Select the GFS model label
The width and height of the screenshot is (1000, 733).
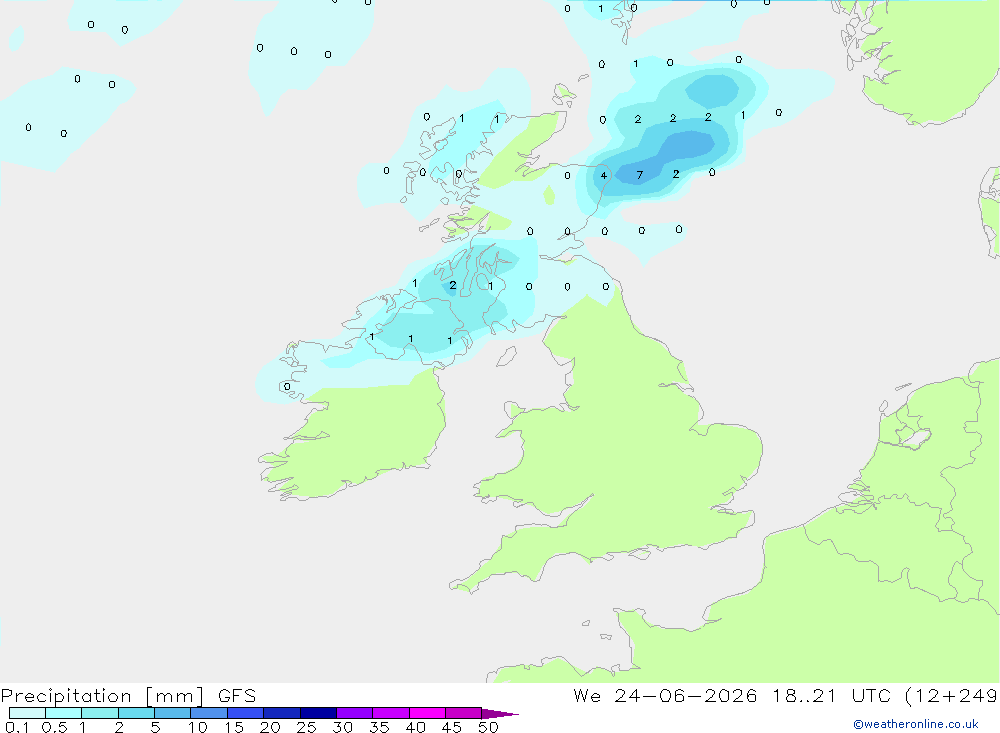click(x=237, y=696)
